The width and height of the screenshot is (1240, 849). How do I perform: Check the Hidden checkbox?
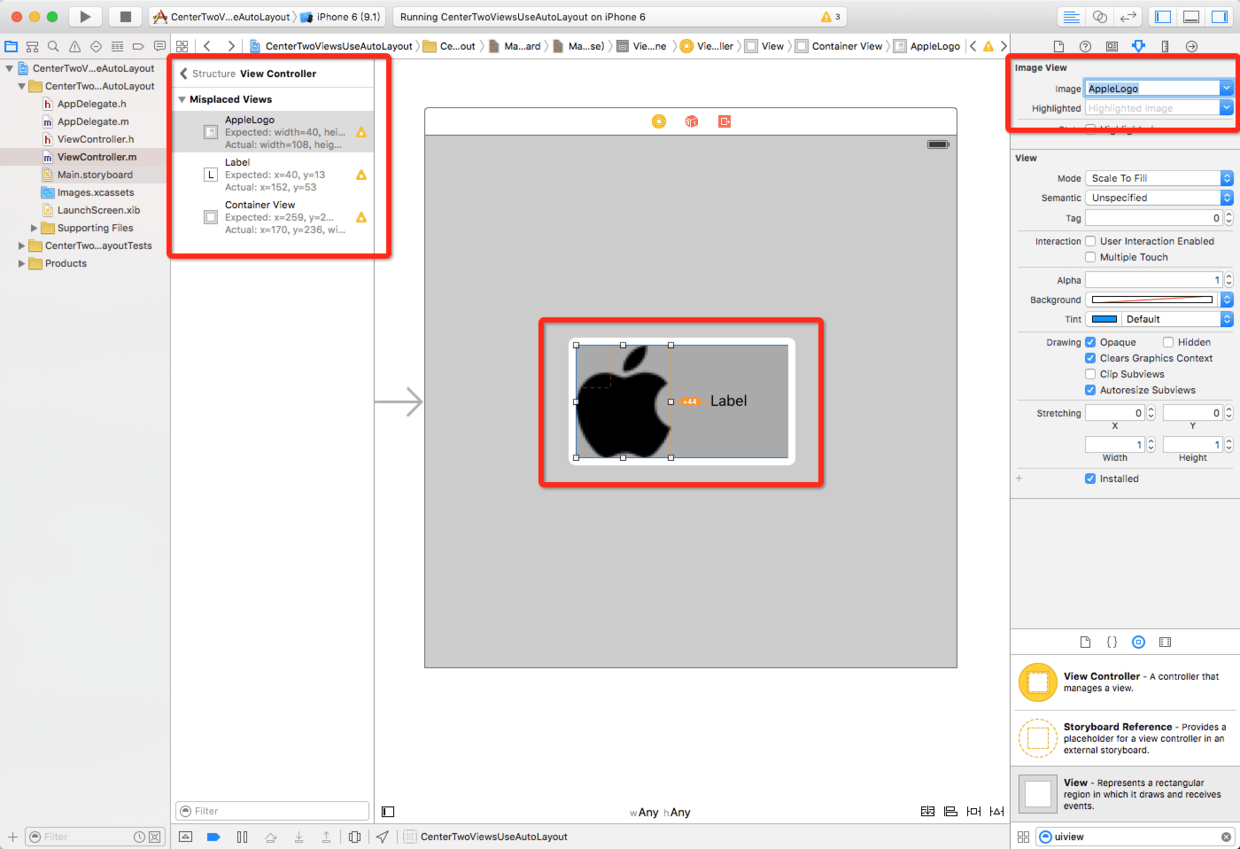[x=1169, y=342]
